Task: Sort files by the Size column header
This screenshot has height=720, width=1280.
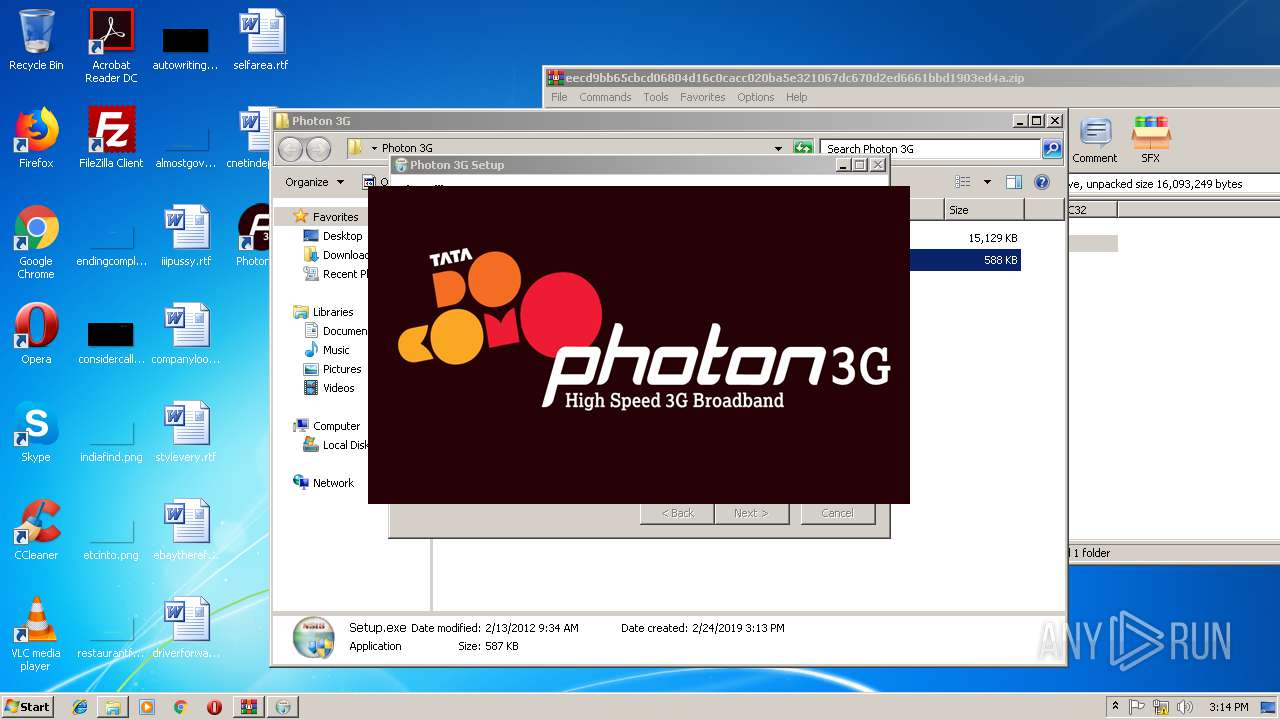Action: [984, 210]
